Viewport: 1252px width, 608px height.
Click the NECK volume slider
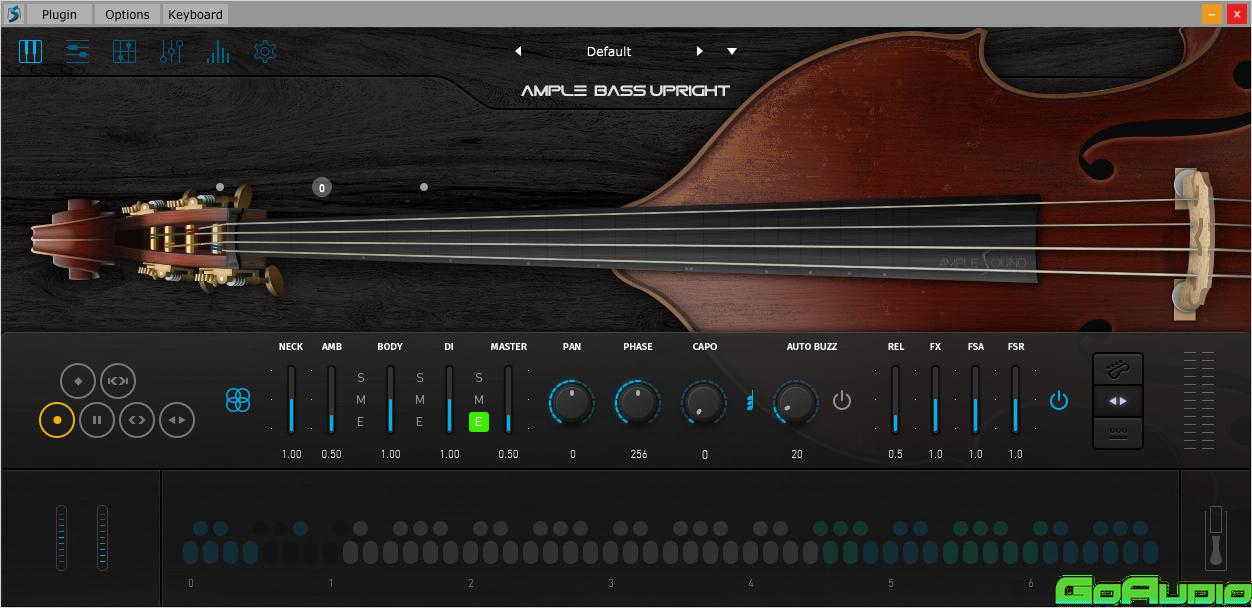(x=291, y=399)
